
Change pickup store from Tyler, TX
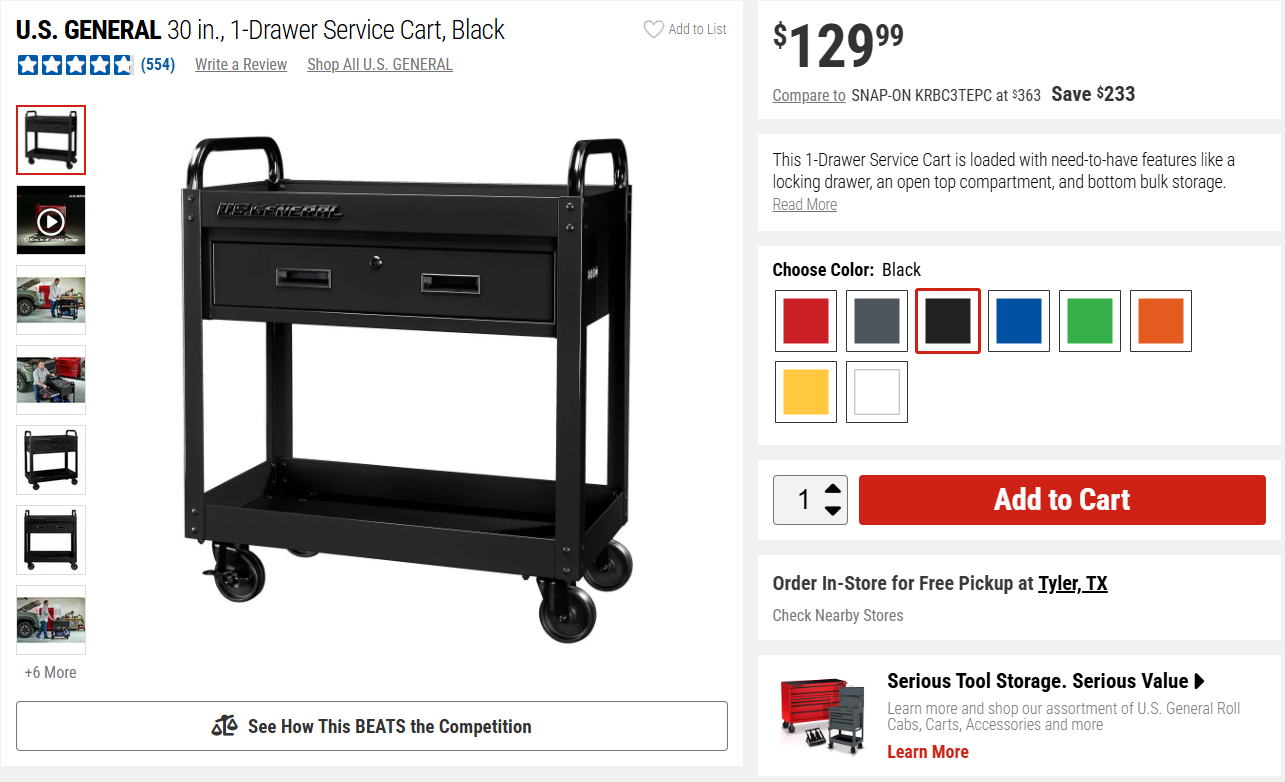1073,583
